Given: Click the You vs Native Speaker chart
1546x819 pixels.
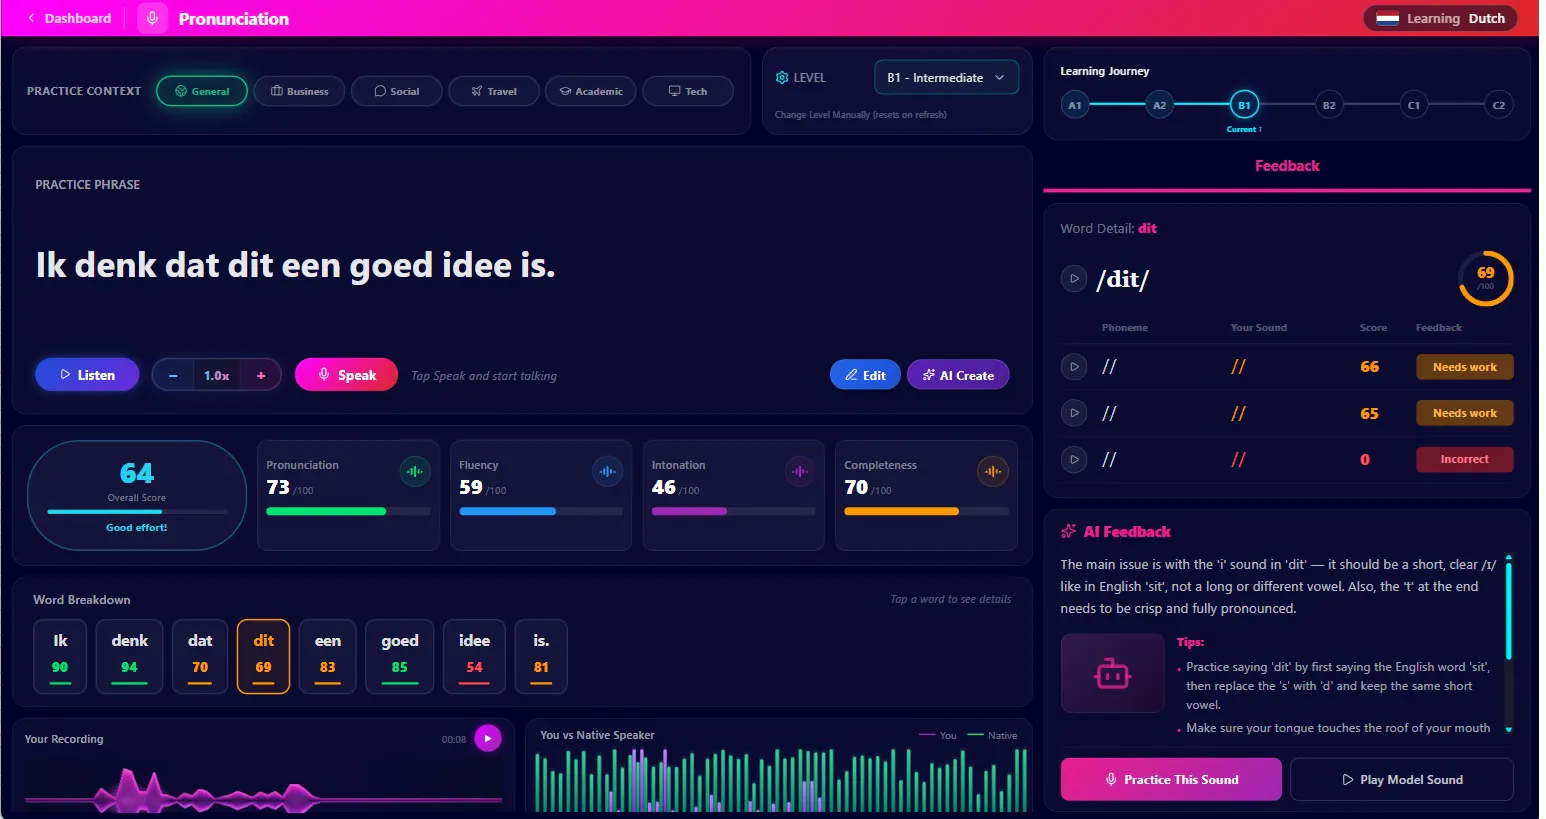Looking at the screenshot, I should coord(781,780).
